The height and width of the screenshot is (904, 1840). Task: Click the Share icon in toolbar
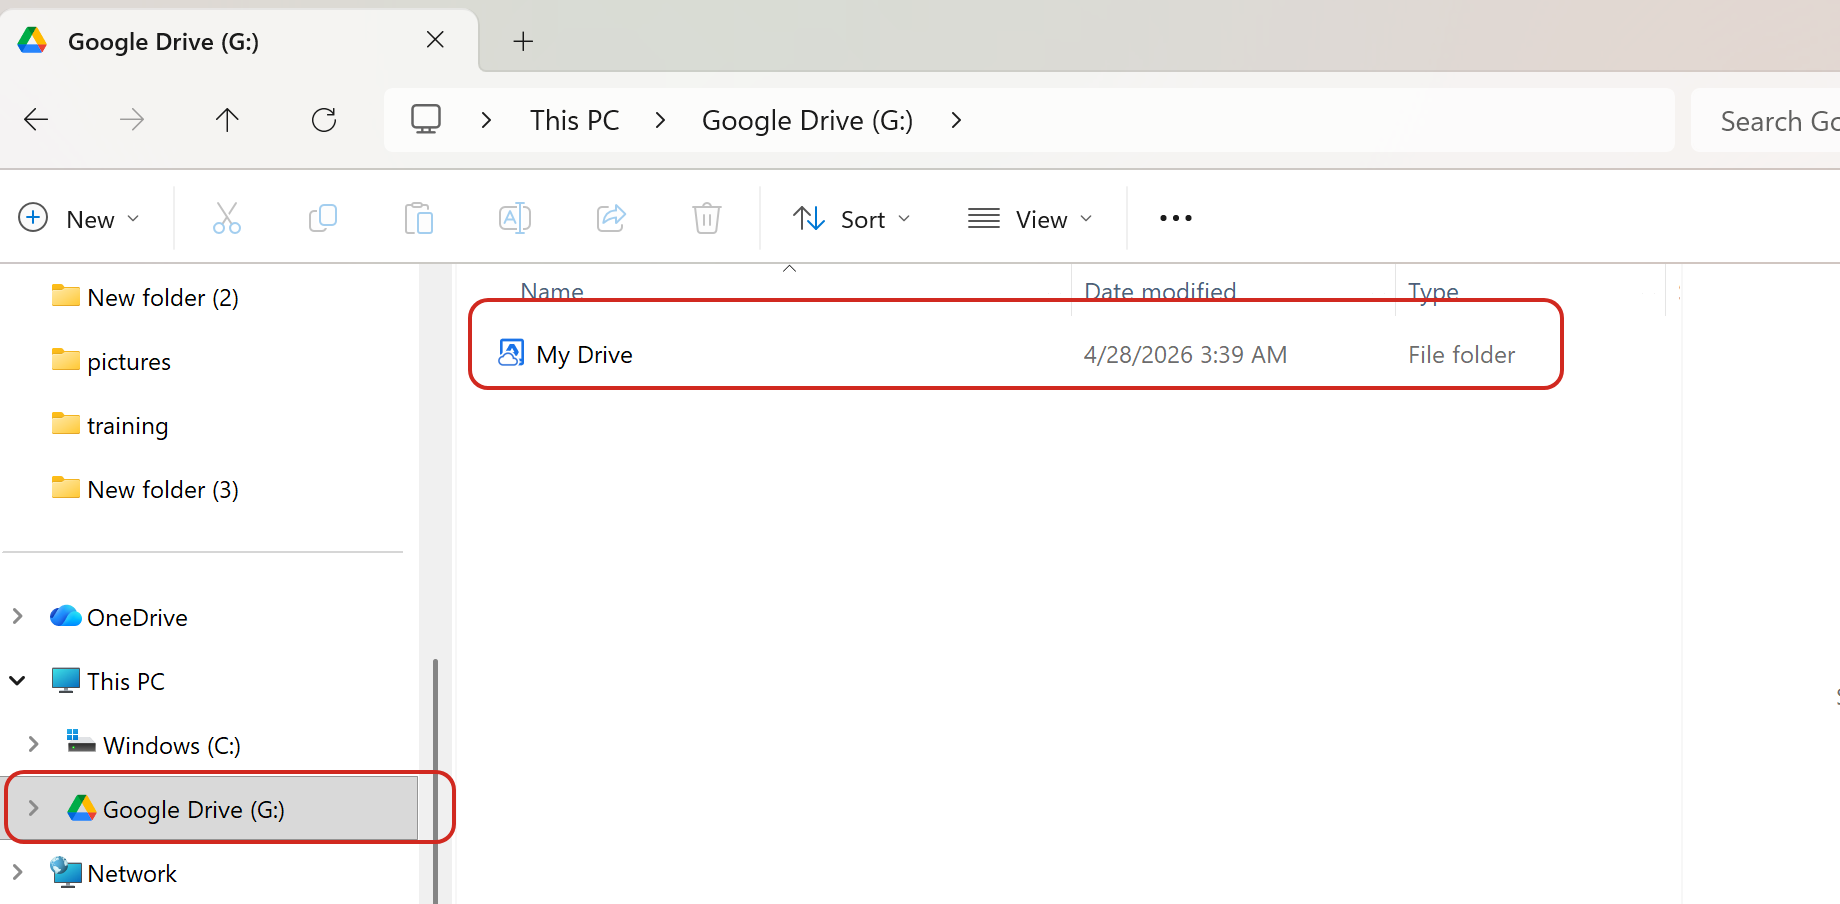pos(610,218)
